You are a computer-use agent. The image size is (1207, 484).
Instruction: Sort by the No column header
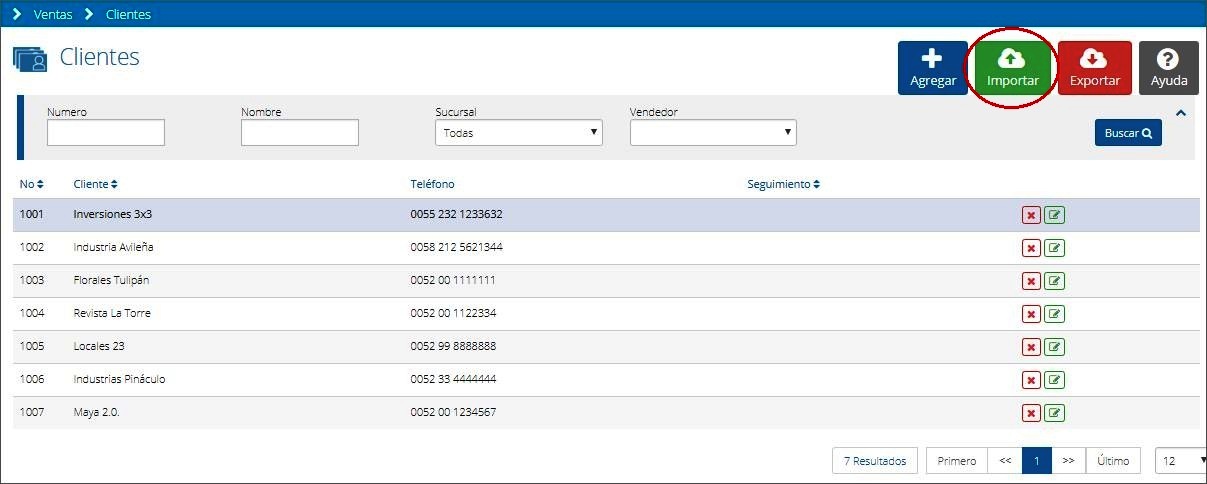click(32, 184)
